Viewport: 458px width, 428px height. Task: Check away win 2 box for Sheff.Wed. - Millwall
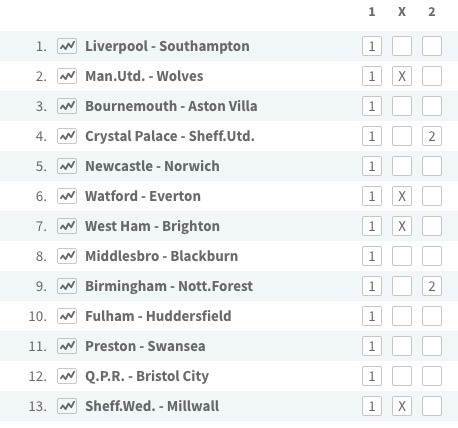coord(432,406)
